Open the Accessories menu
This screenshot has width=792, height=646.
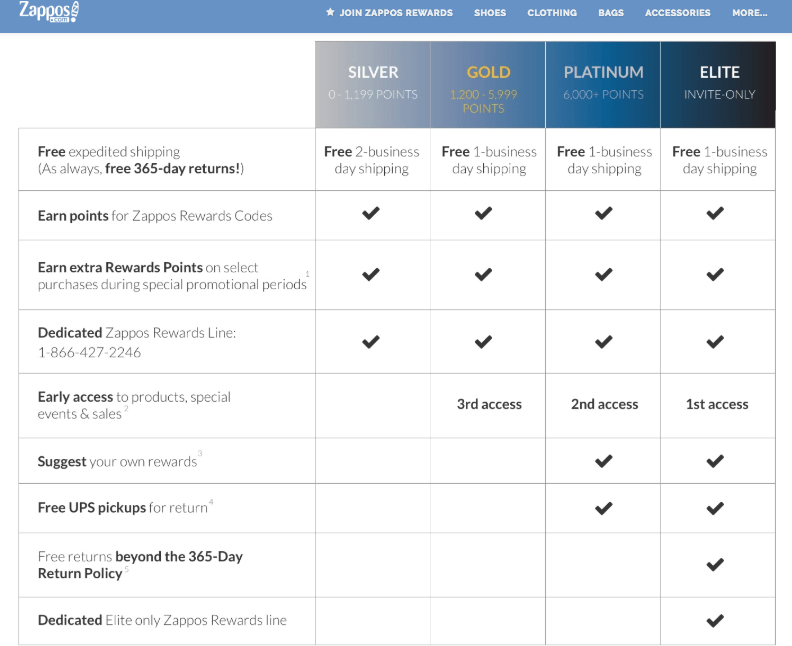[x=677, y=13]
